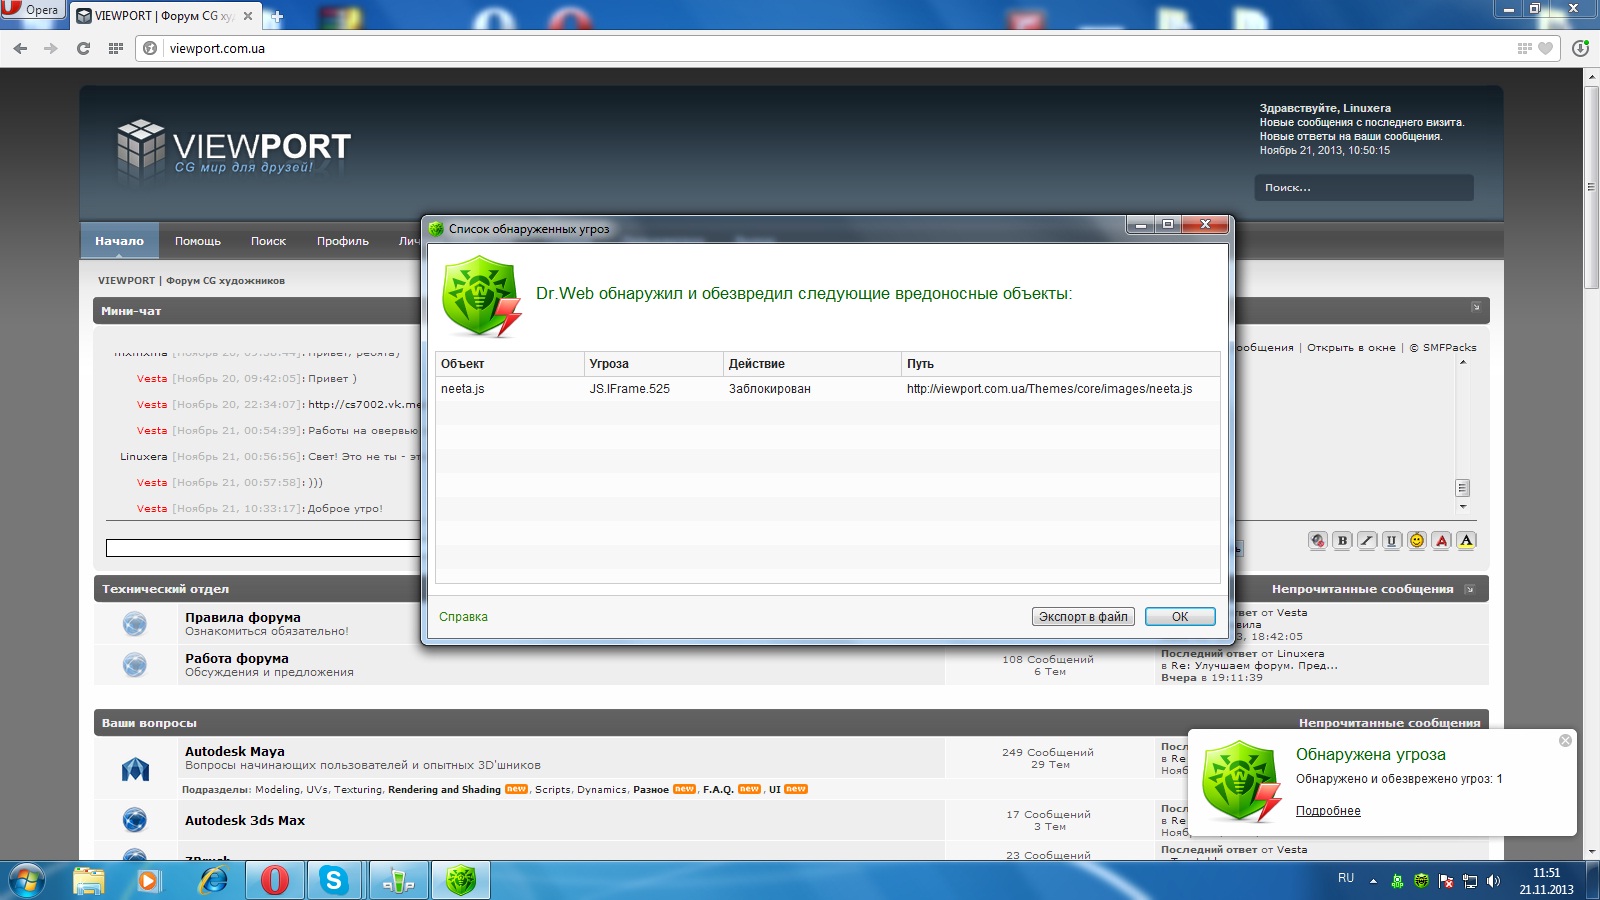
Task: Select neeta.js row in threat list
Action: (x=827, y=389)
